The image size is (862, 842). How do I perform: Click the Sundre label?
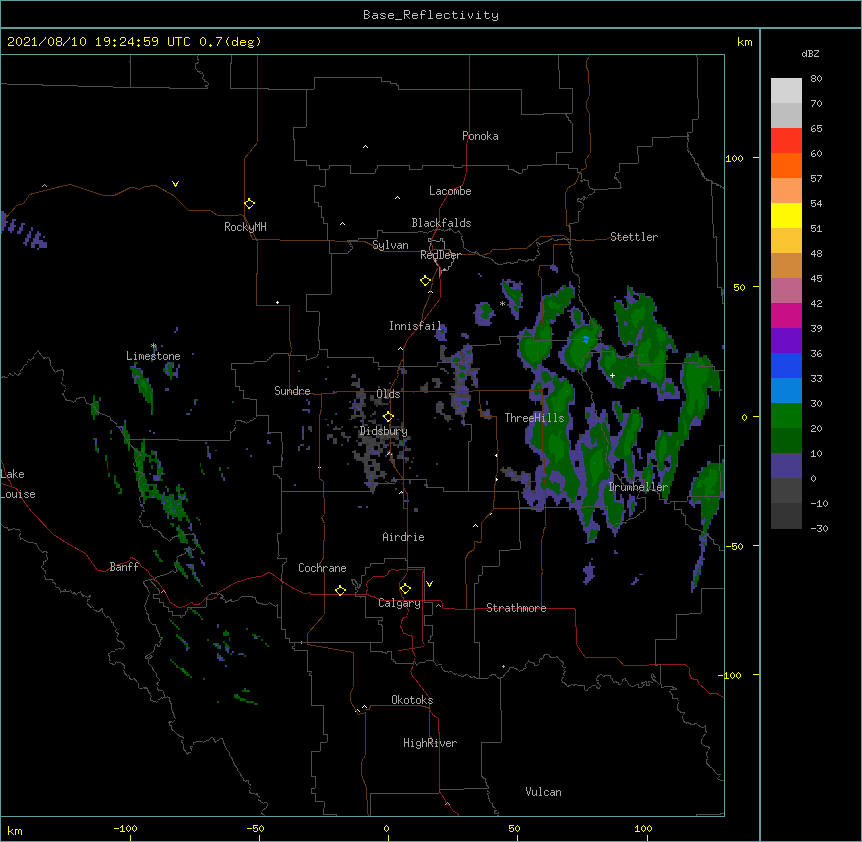(x=292, y=391)
